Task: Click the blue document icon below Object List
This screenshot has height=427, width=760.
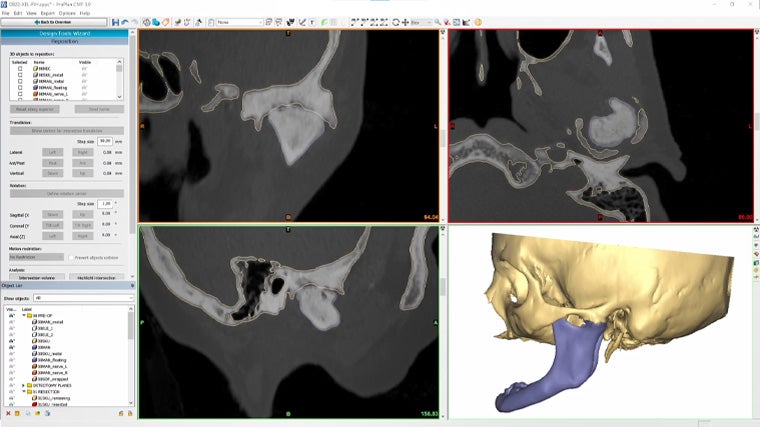Action: coord(47,413)
